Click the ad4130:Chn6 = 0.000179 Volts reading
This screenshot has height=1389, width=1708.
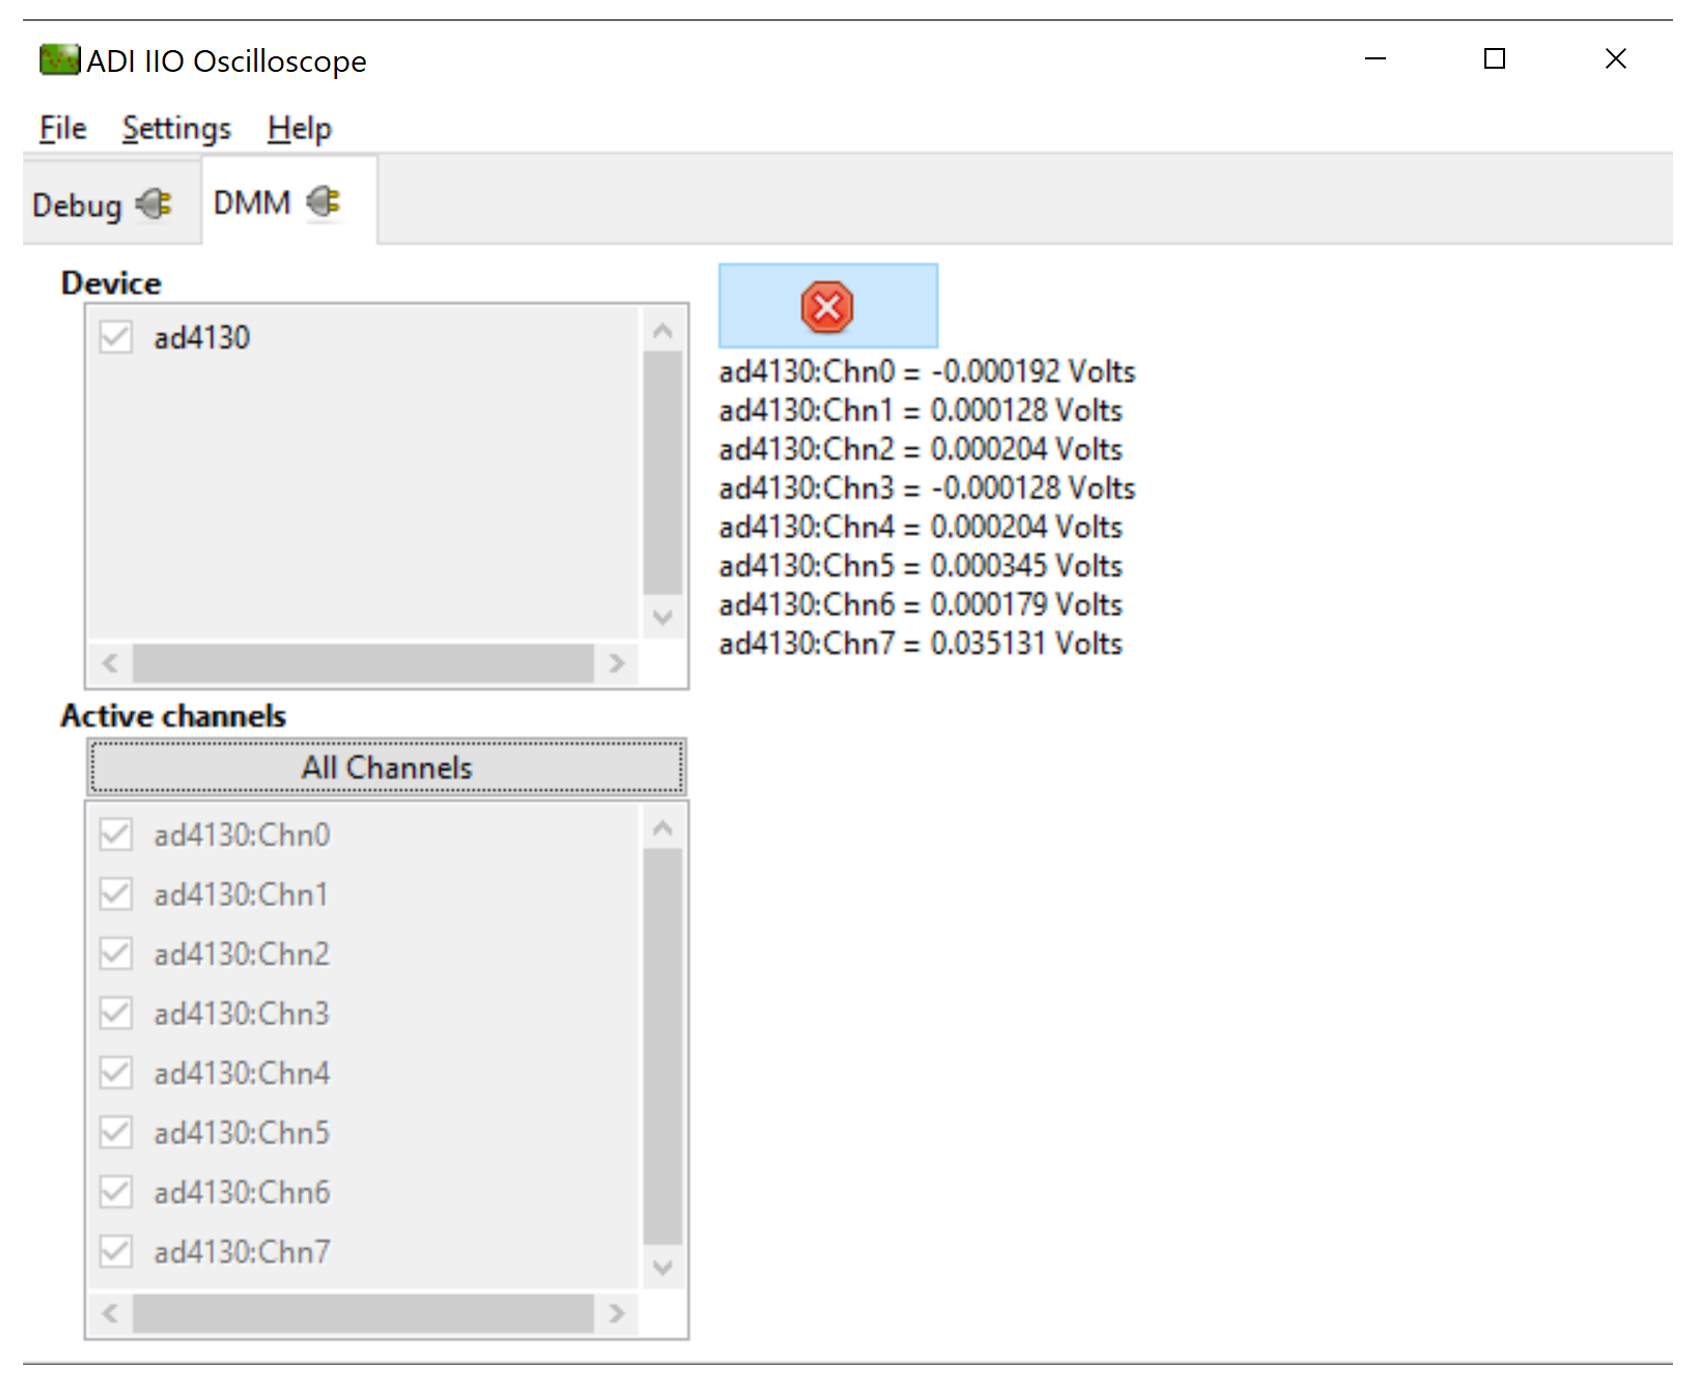pyautogui.click(x=920, y=605)
